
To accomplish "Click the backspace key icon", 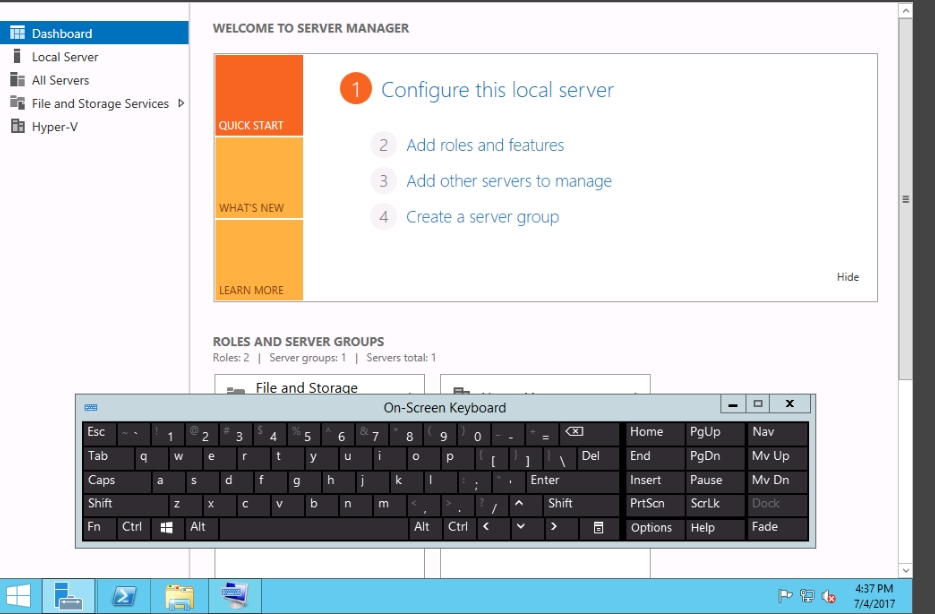I will point(590,433).
